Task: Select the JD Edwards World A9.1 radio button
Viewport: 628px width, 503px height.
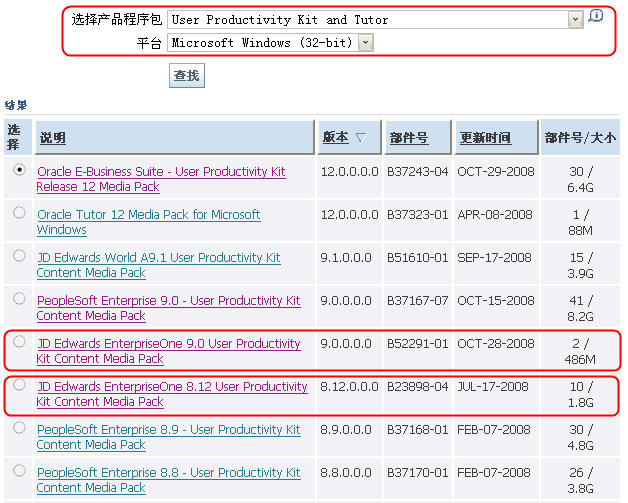Action: [19, 256]
